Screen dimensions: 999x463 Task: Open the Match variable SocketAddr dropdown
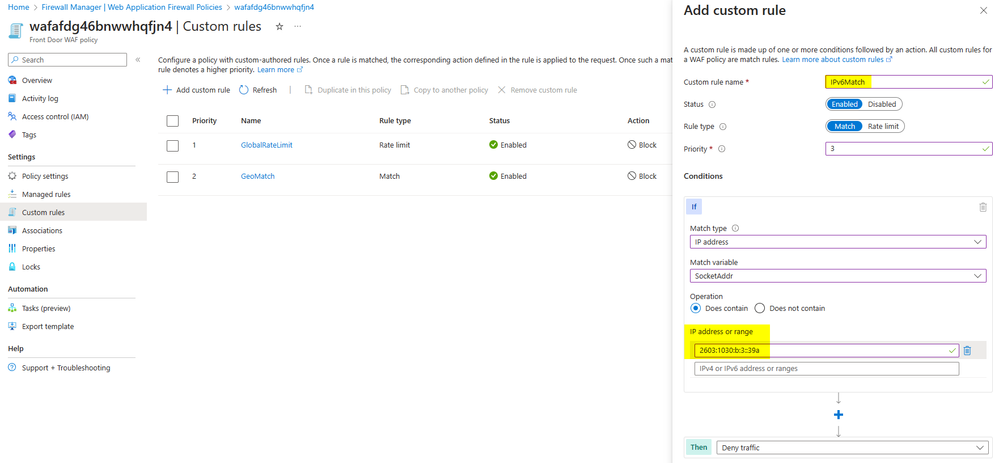pos(838,276)
